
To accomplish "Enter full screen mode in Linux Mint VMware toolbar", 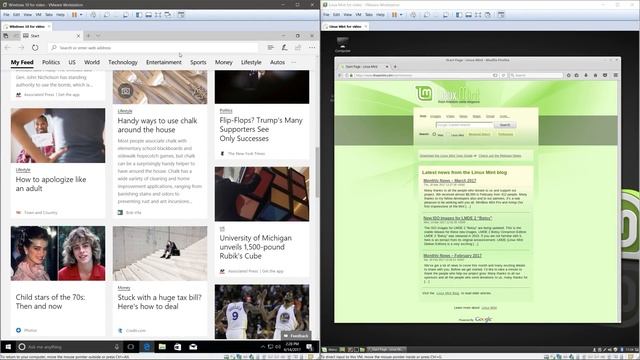I will [x=478, y=15].
